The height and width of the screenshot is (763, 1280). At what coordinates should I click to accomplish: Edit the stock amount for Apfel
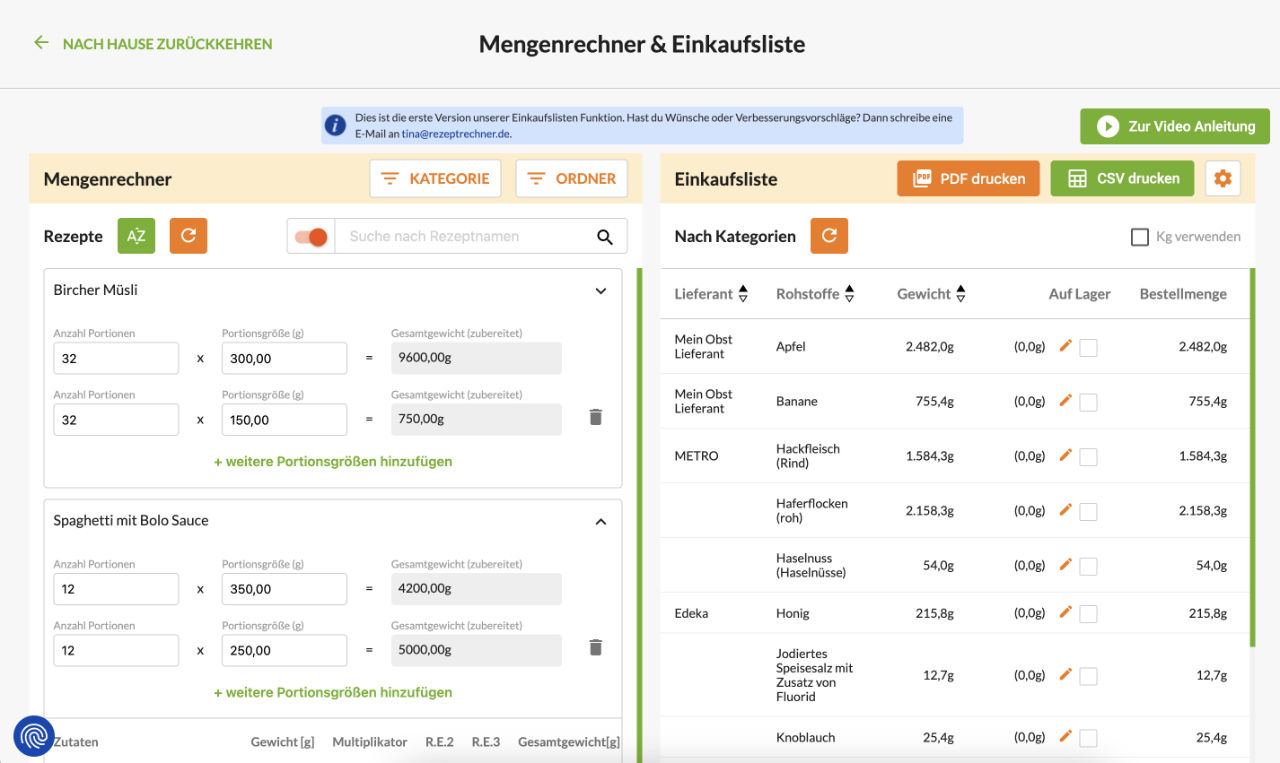click(x=1064, y=346)
